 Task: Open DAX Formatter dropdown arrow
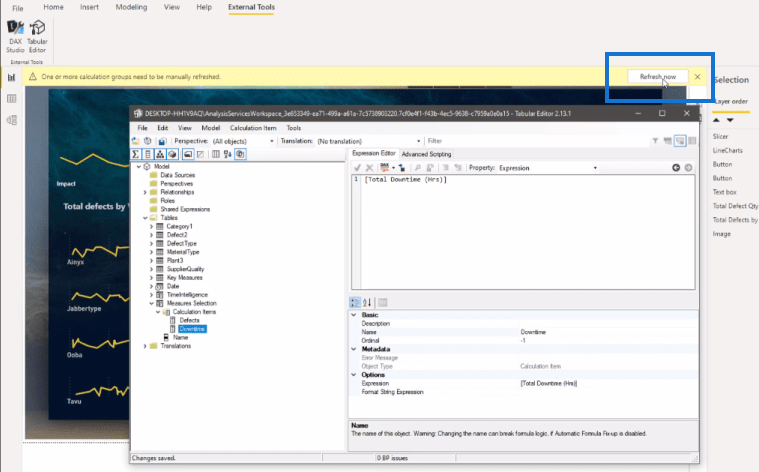tap(394, 168)
